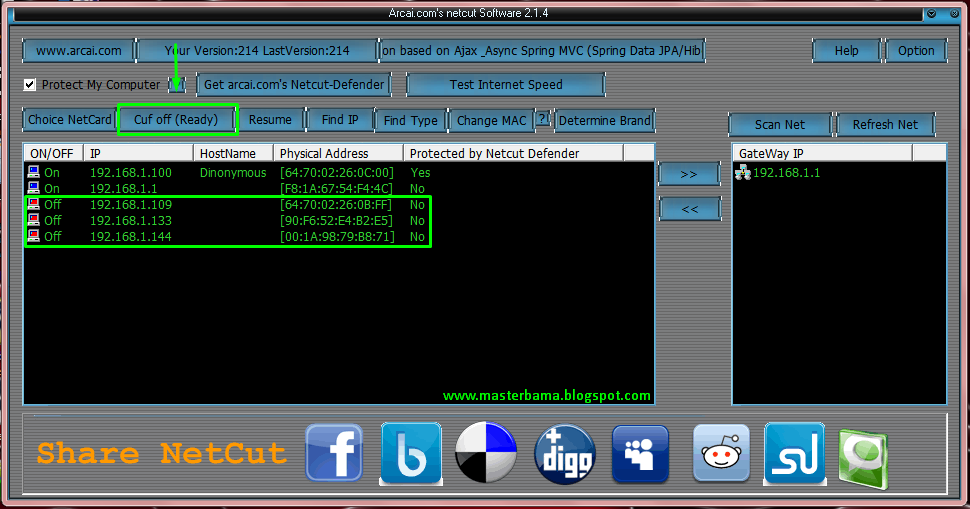The image size is (970, 509).
Task: Click Test Internet Speed button
Action: (x=506, y=85)
